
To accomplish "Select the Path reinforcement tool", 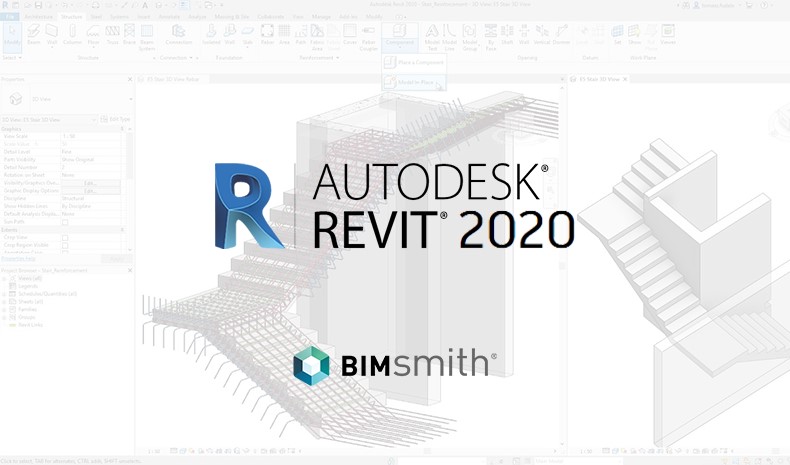I will [x=301, y=35].
